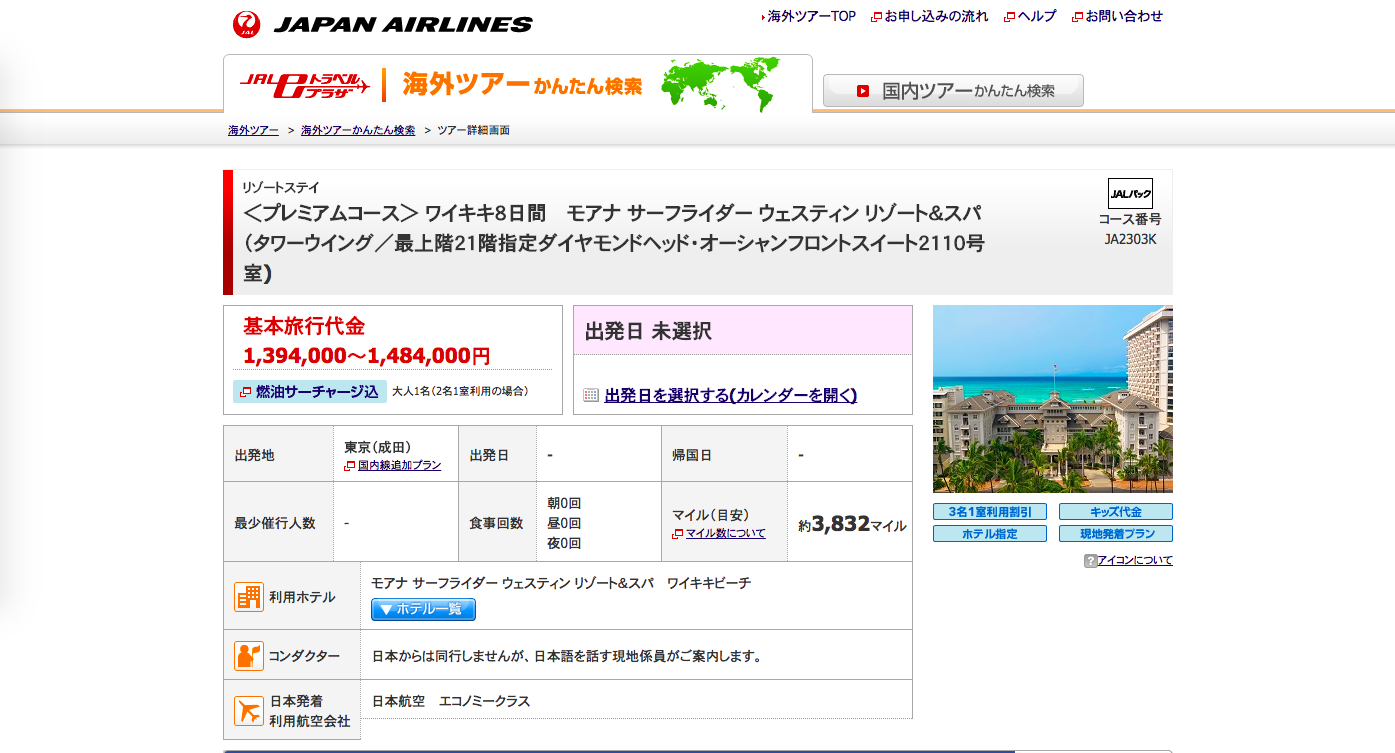Click the hotel name モアナ サーフライダー text
The height and width of the screenshot is (753, 1395).
561,582
